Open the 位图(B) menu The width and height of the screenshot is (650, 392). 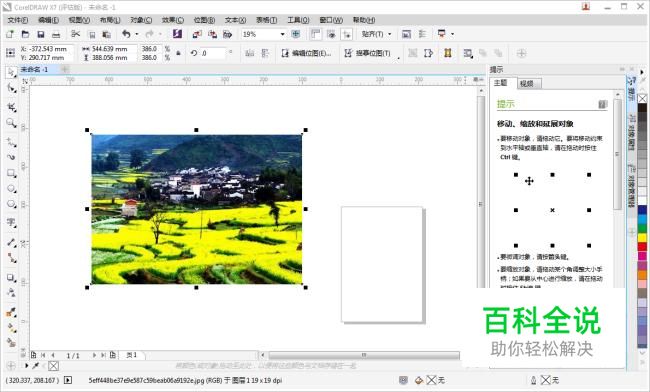click(204, 20)
